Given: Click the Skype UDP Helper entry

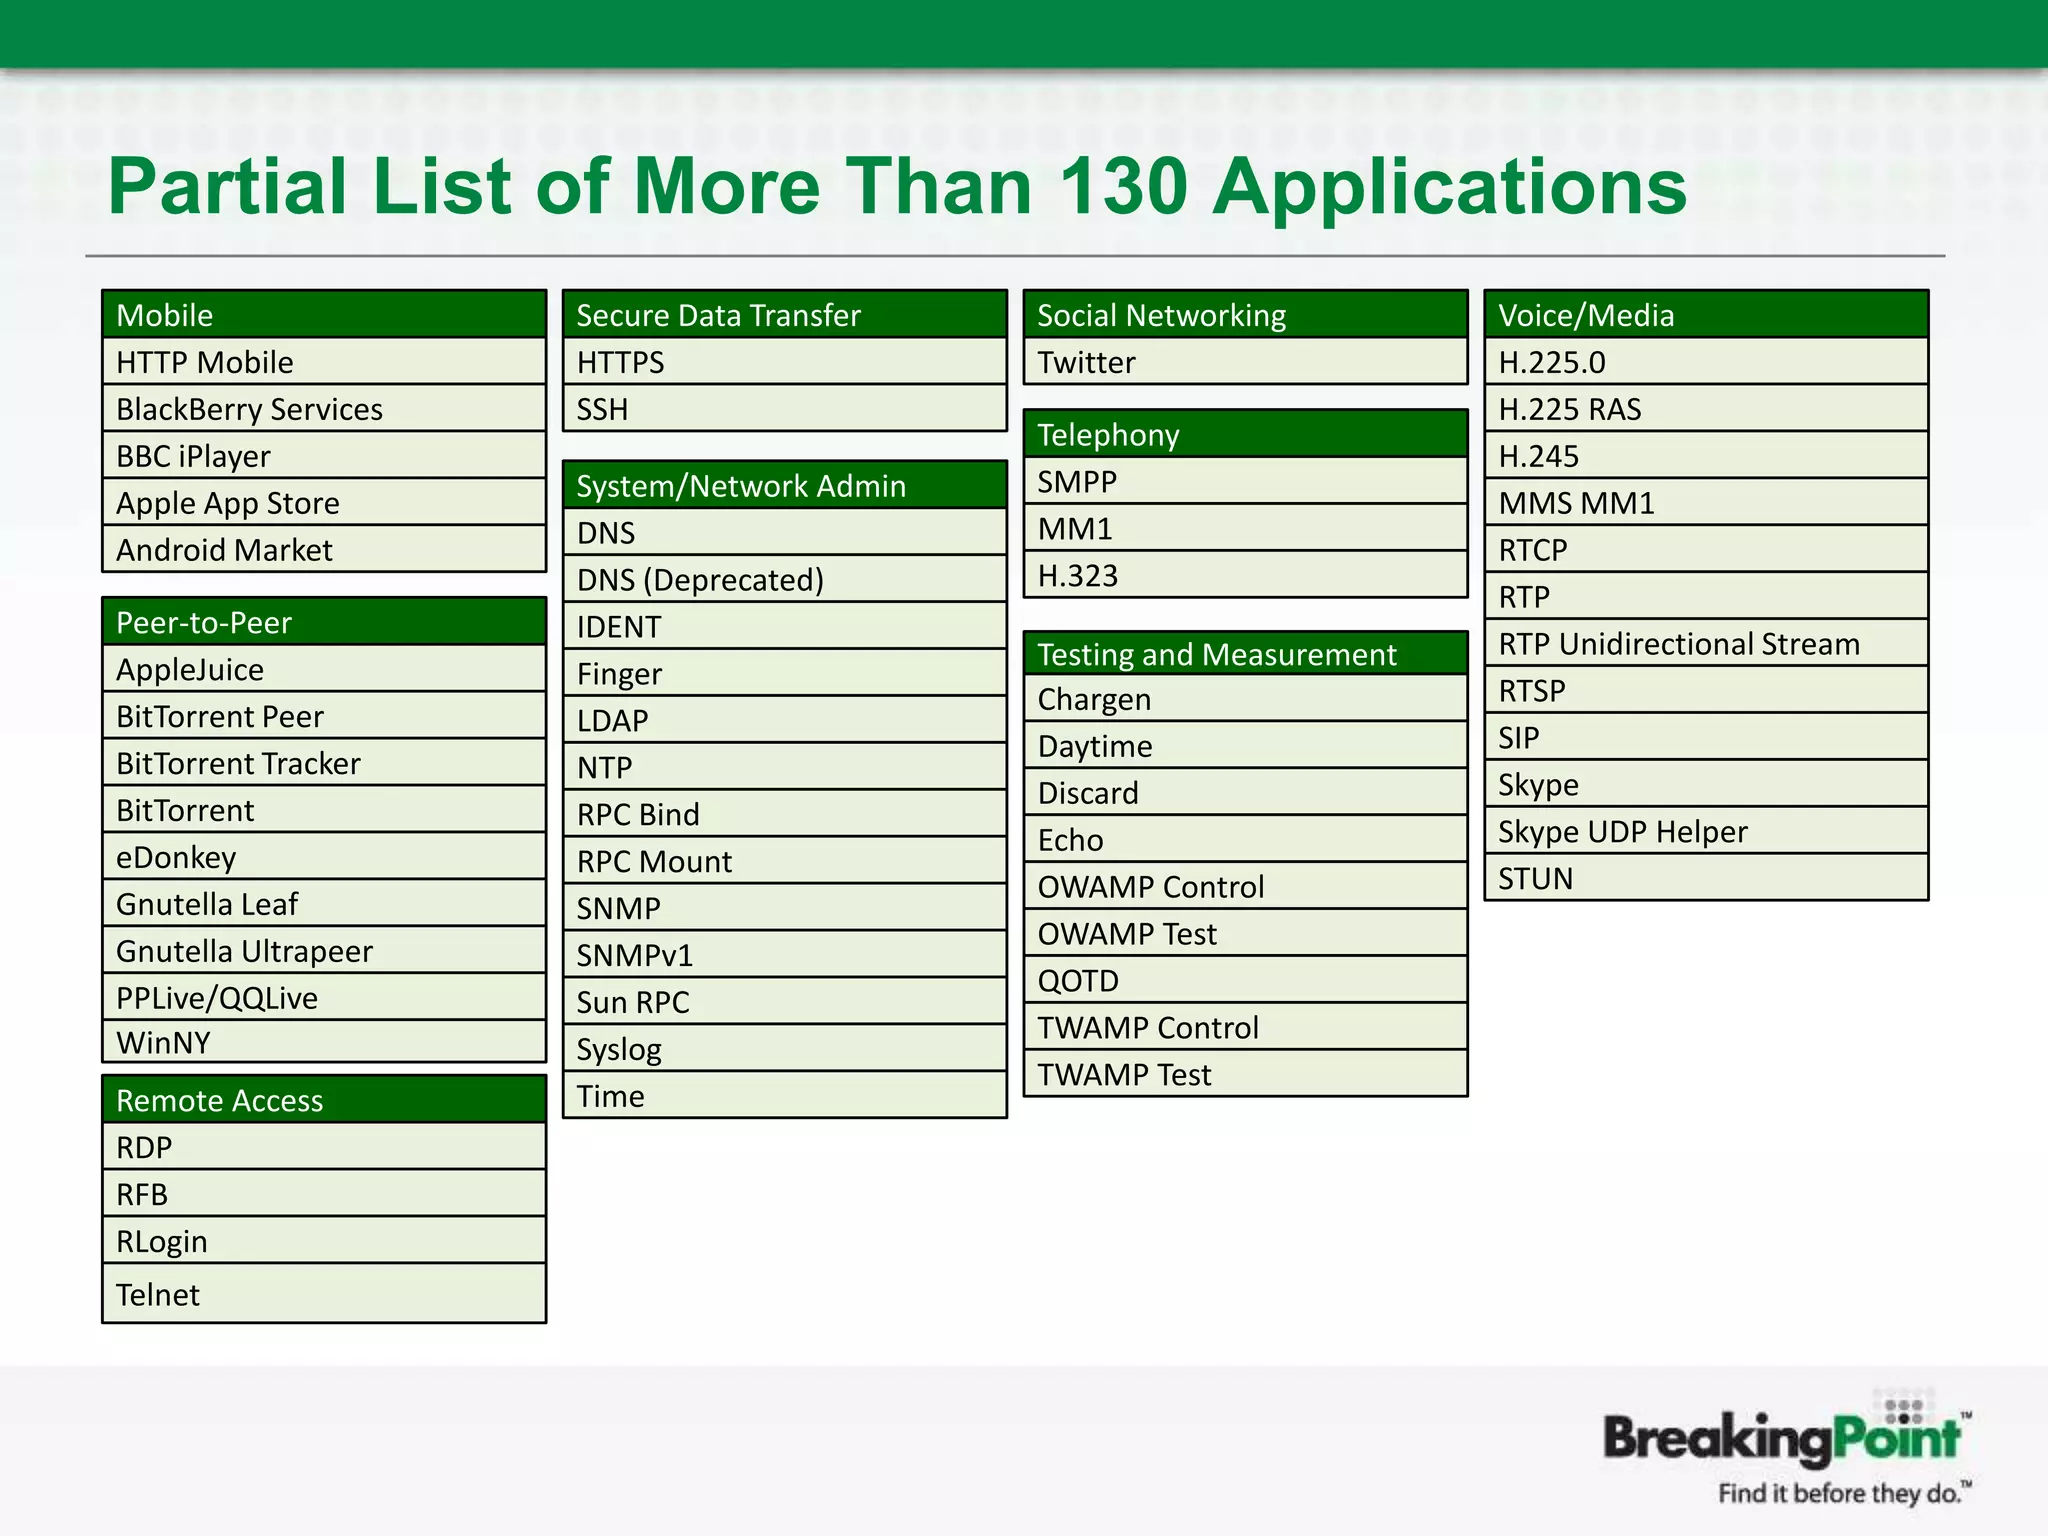Looking at the screenshot, I should coord(1706,832).
